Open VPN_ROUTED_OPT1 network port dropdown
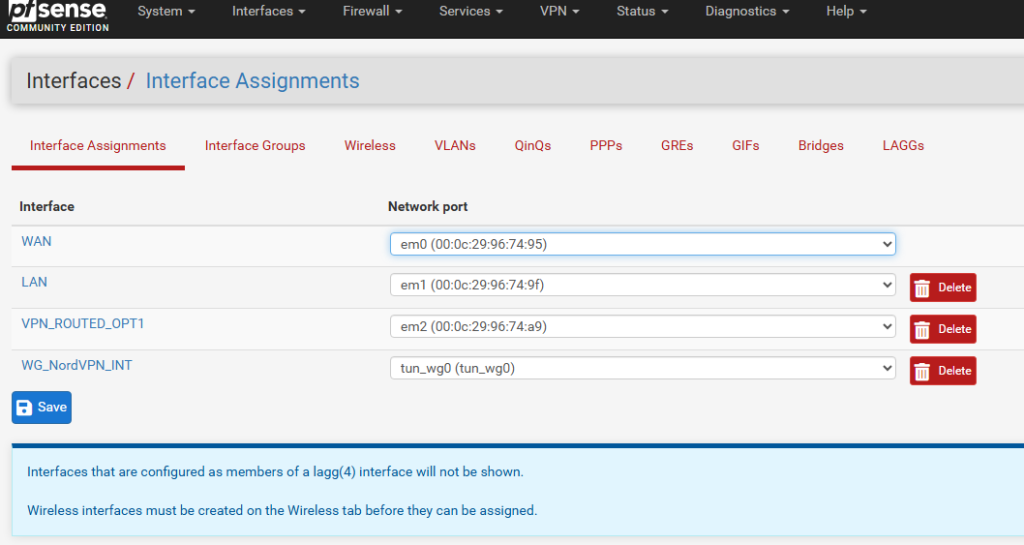 [642, 327]
